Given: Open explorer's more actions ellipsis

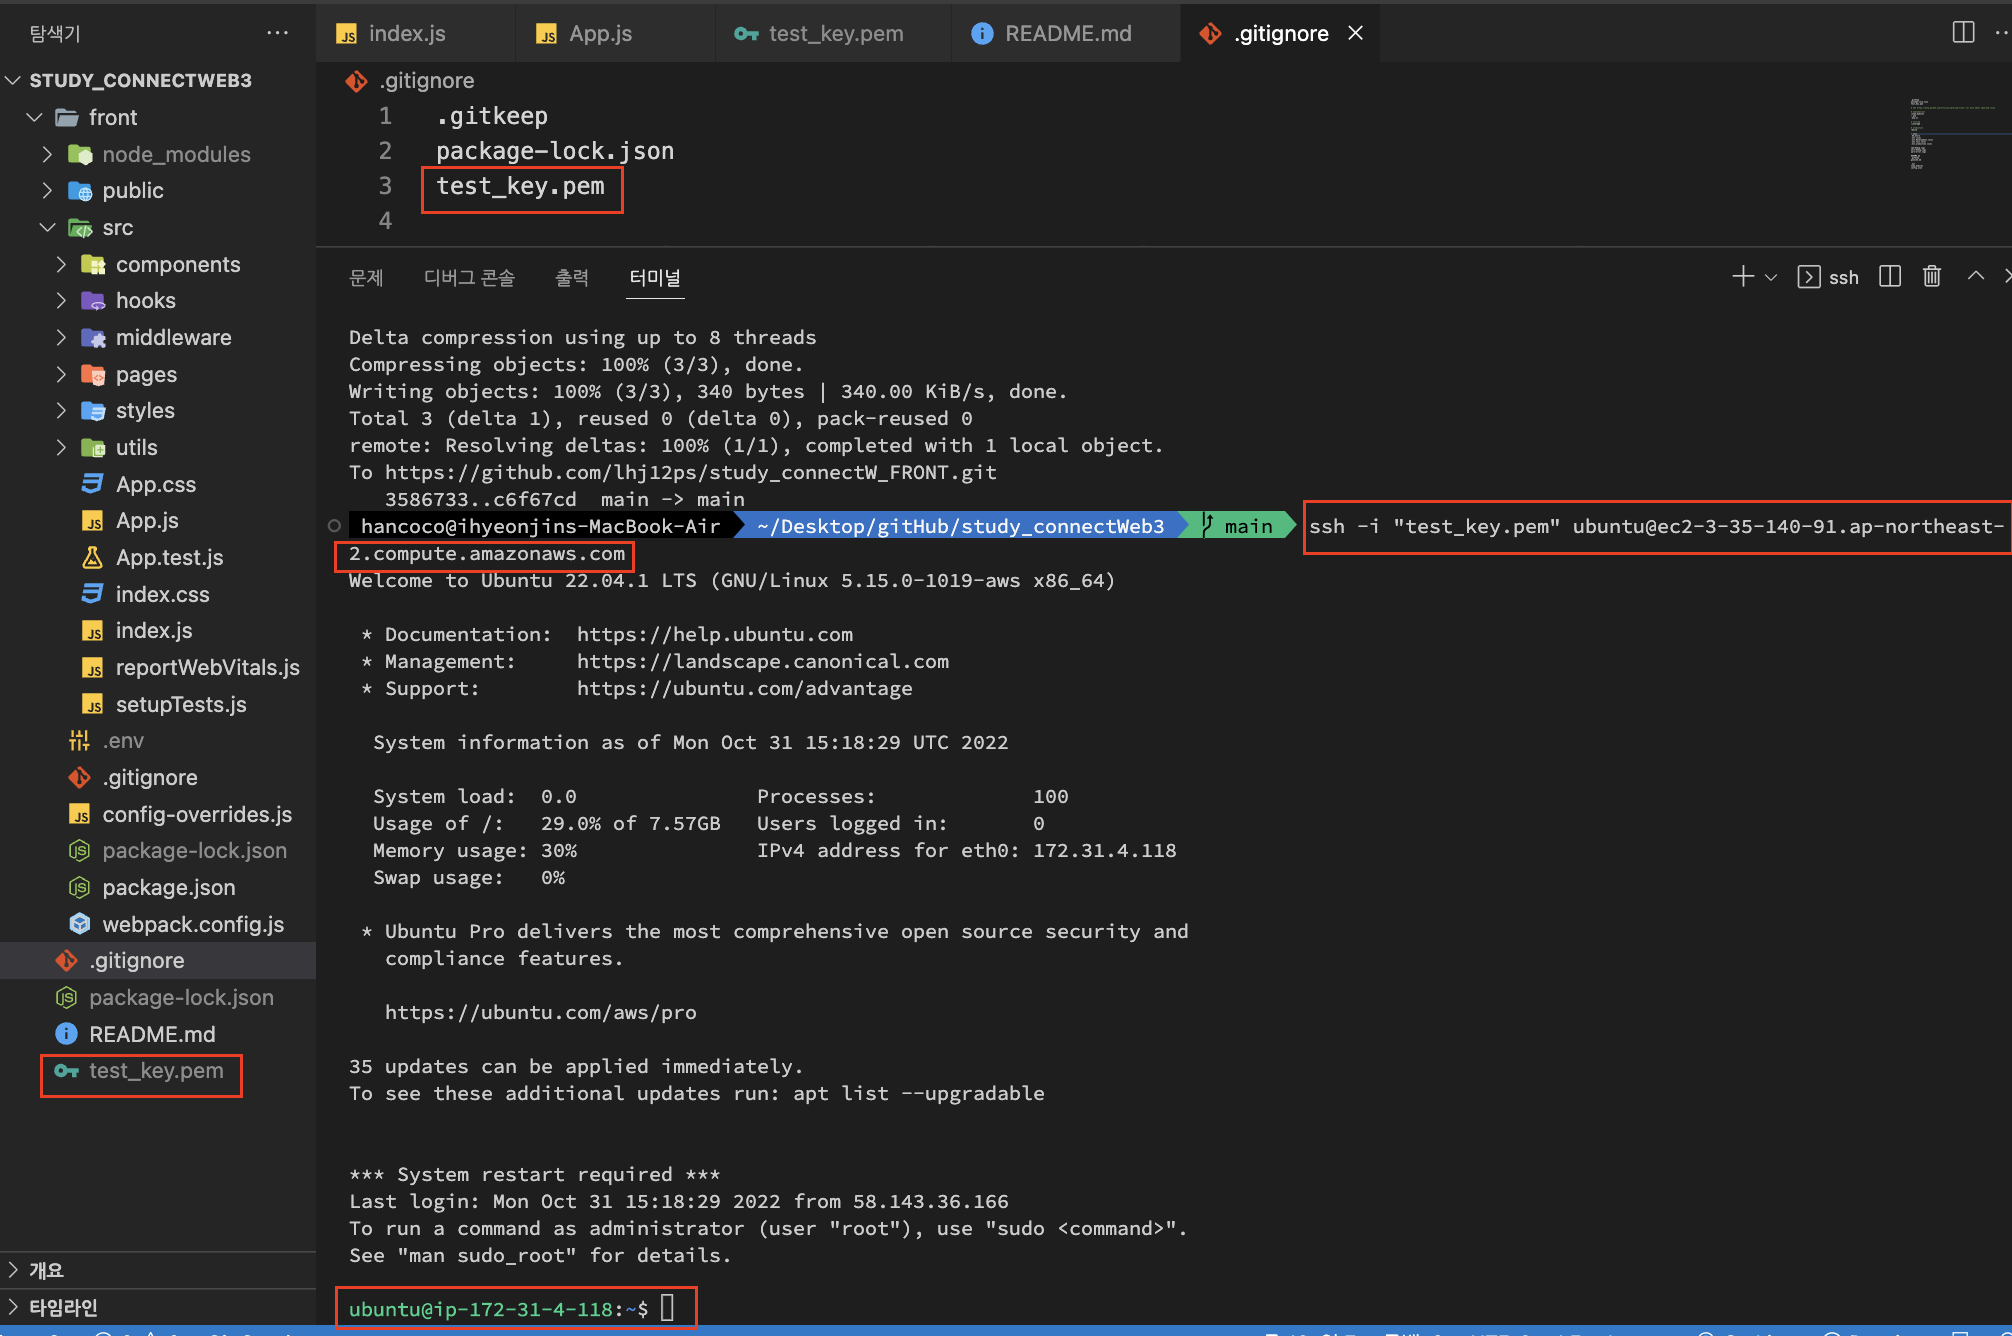Looking at the screenshot, I should pyautogui.click(x=277, y=33).
